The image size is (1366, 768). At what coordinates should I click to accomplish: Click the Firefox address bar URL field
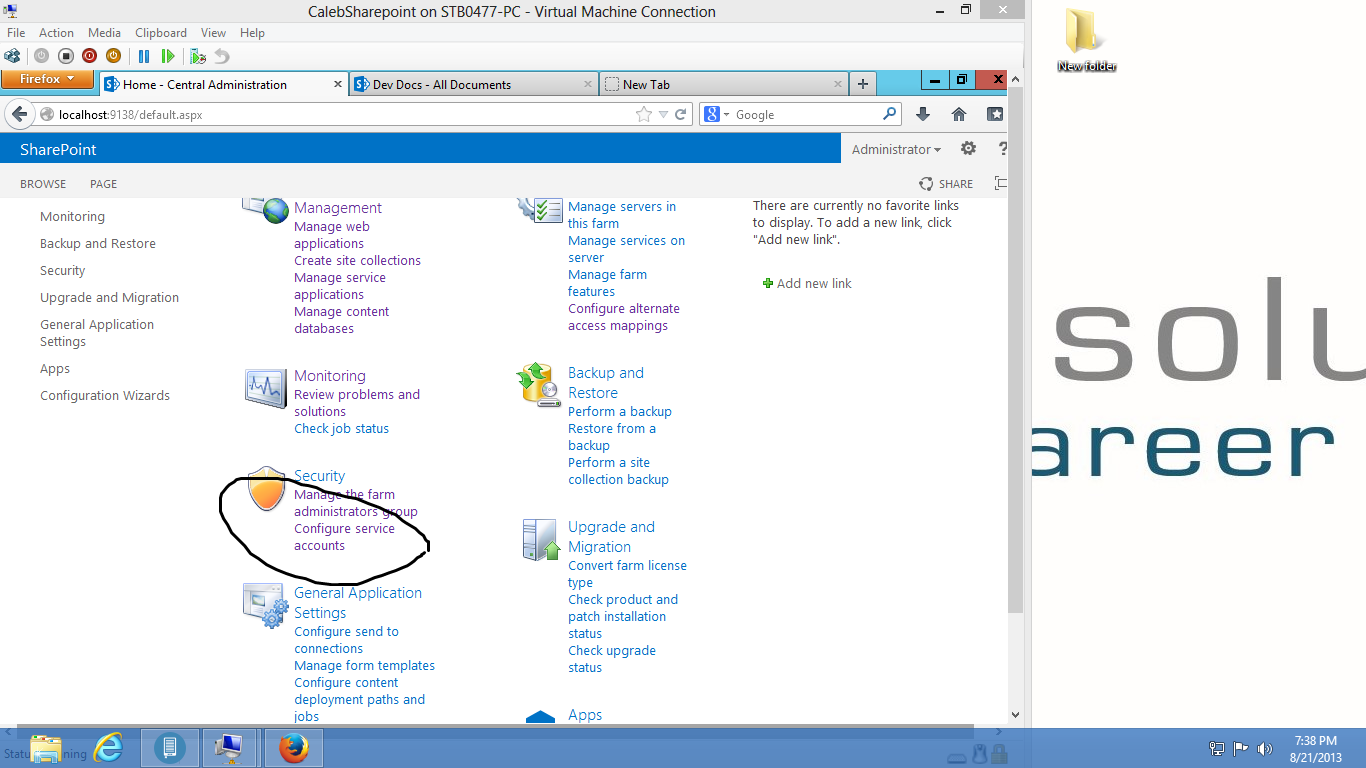(340, 115)
